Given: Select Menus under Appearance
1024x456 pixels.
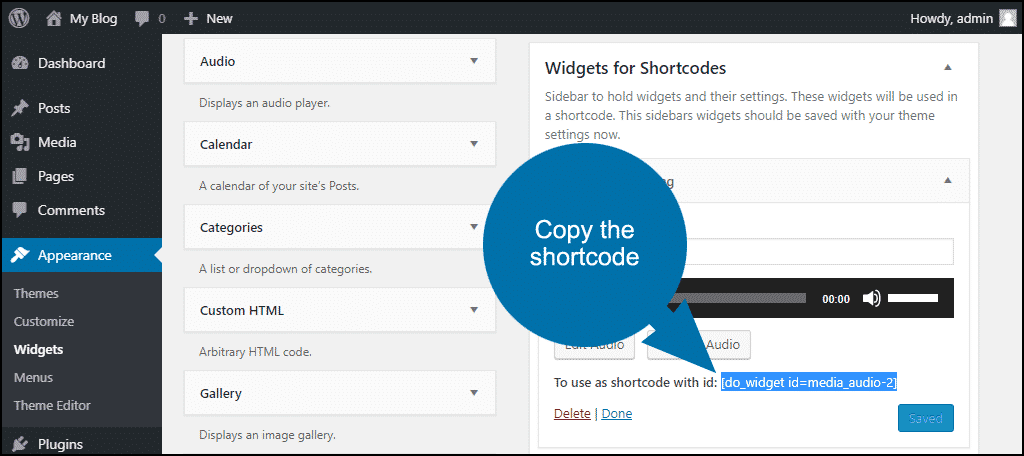Looking at the screenshot, I should [x=33, y=378].
